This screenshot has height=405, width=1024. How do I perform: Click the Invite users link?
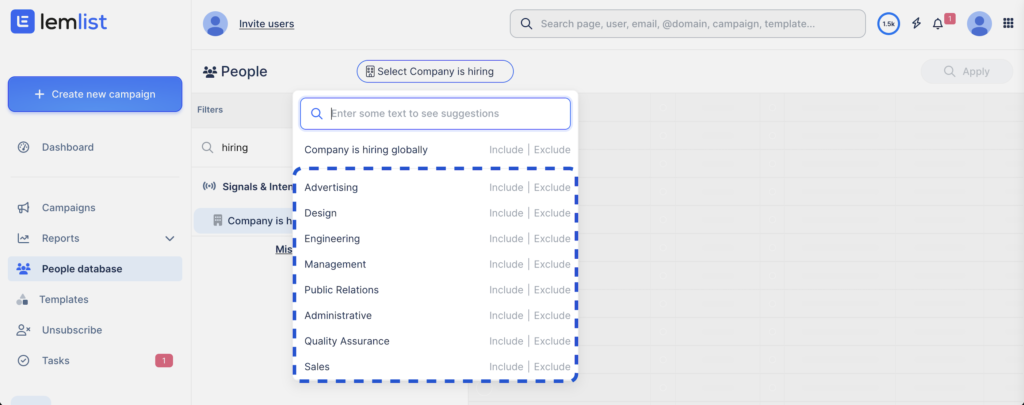point(266,23)
